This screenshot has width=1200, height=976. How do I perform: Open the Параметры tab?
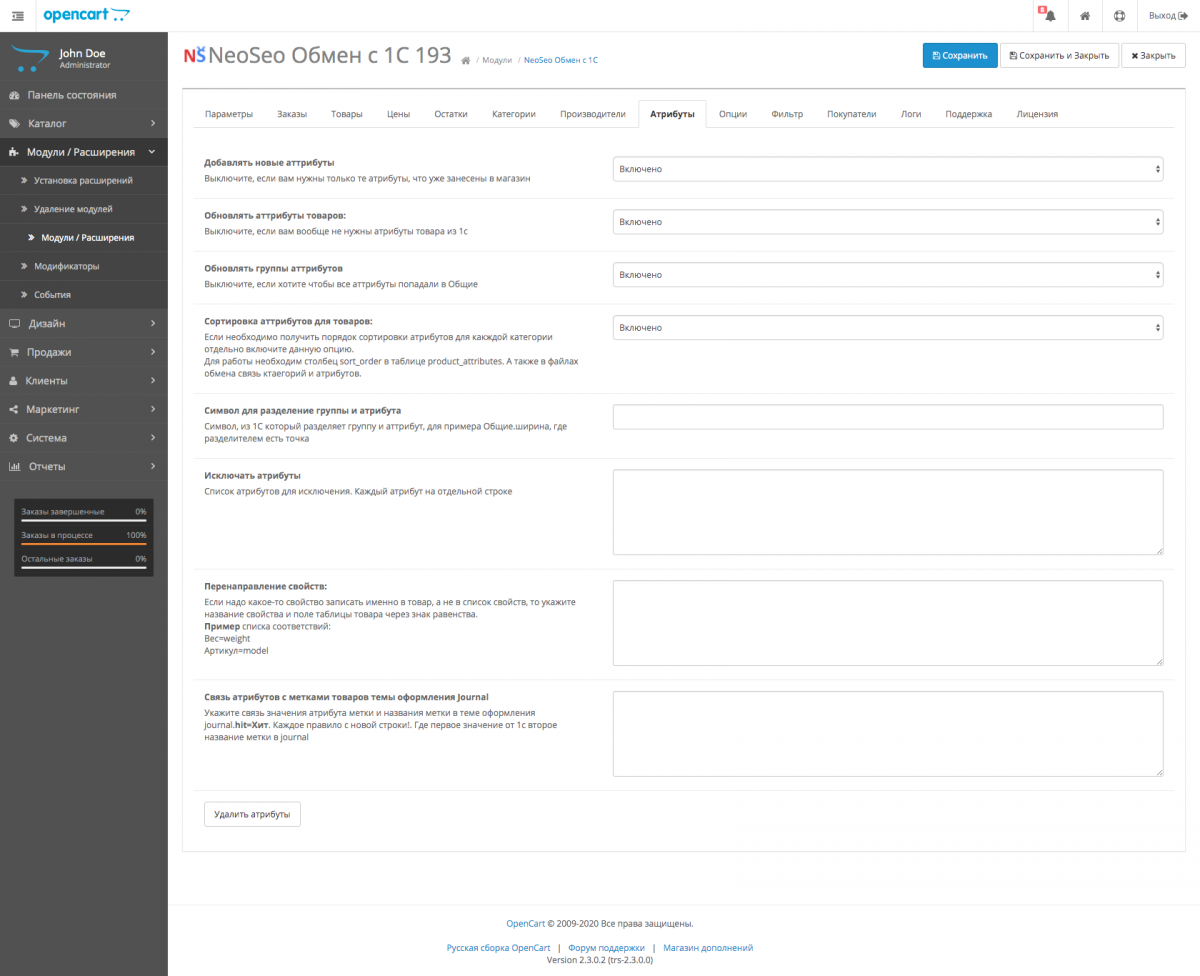(229, 114)
